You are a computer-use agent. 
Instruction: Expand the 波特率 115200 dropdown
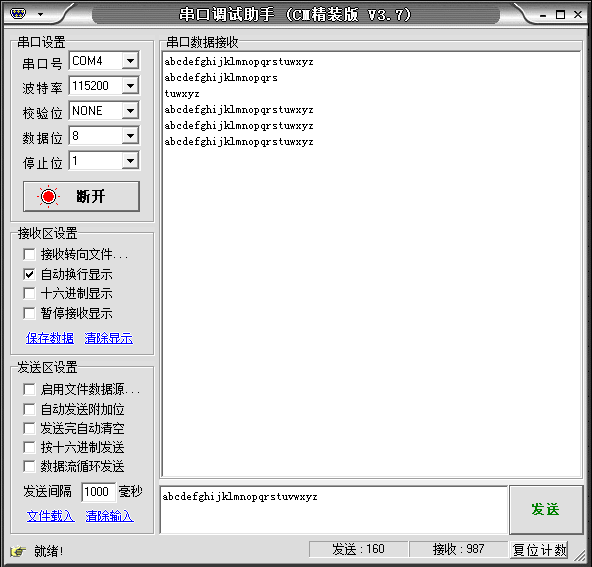pyautogui.click(x=130, y=86)
